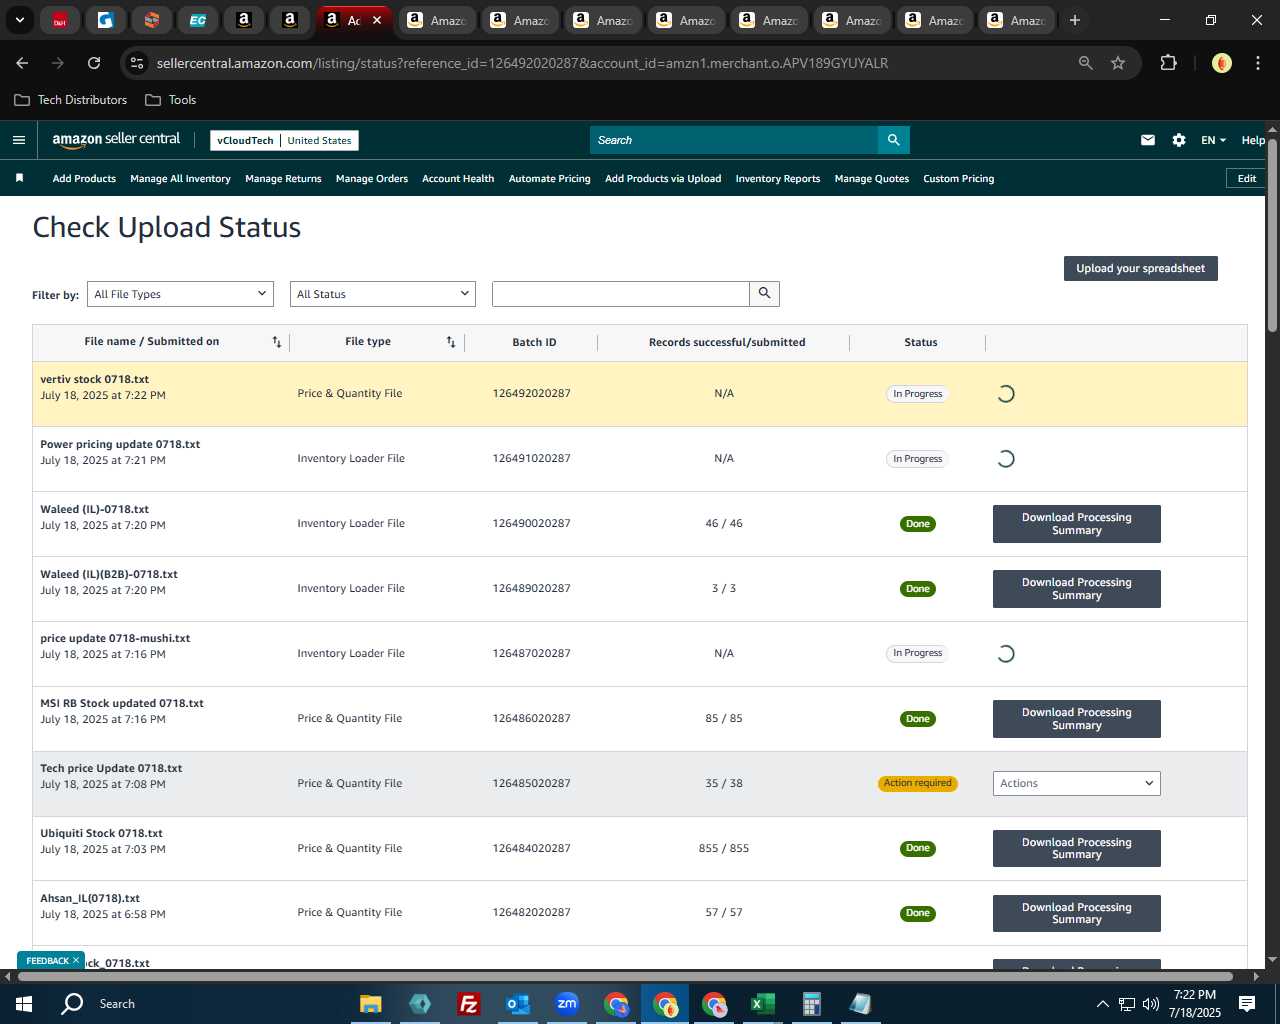
Task: Click the browser back arrow
Action: coord(22,63)
